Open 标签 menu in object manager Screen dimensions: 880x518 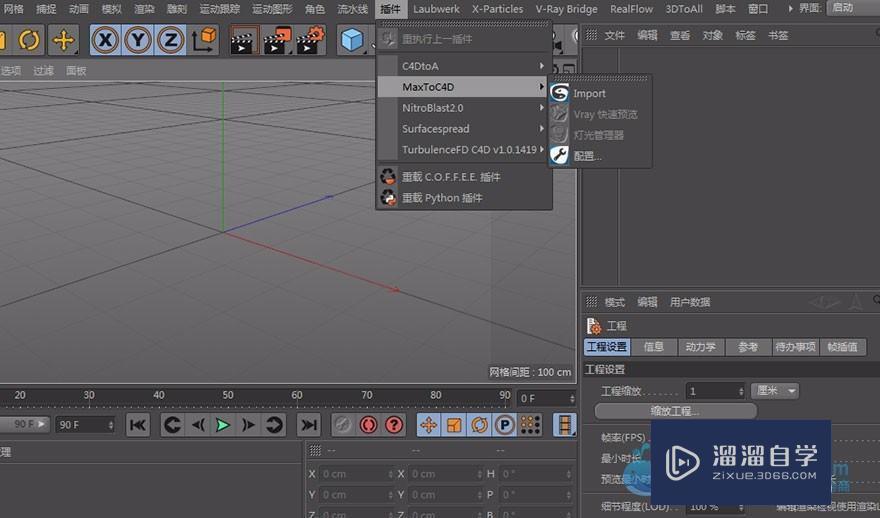[745, 35]
